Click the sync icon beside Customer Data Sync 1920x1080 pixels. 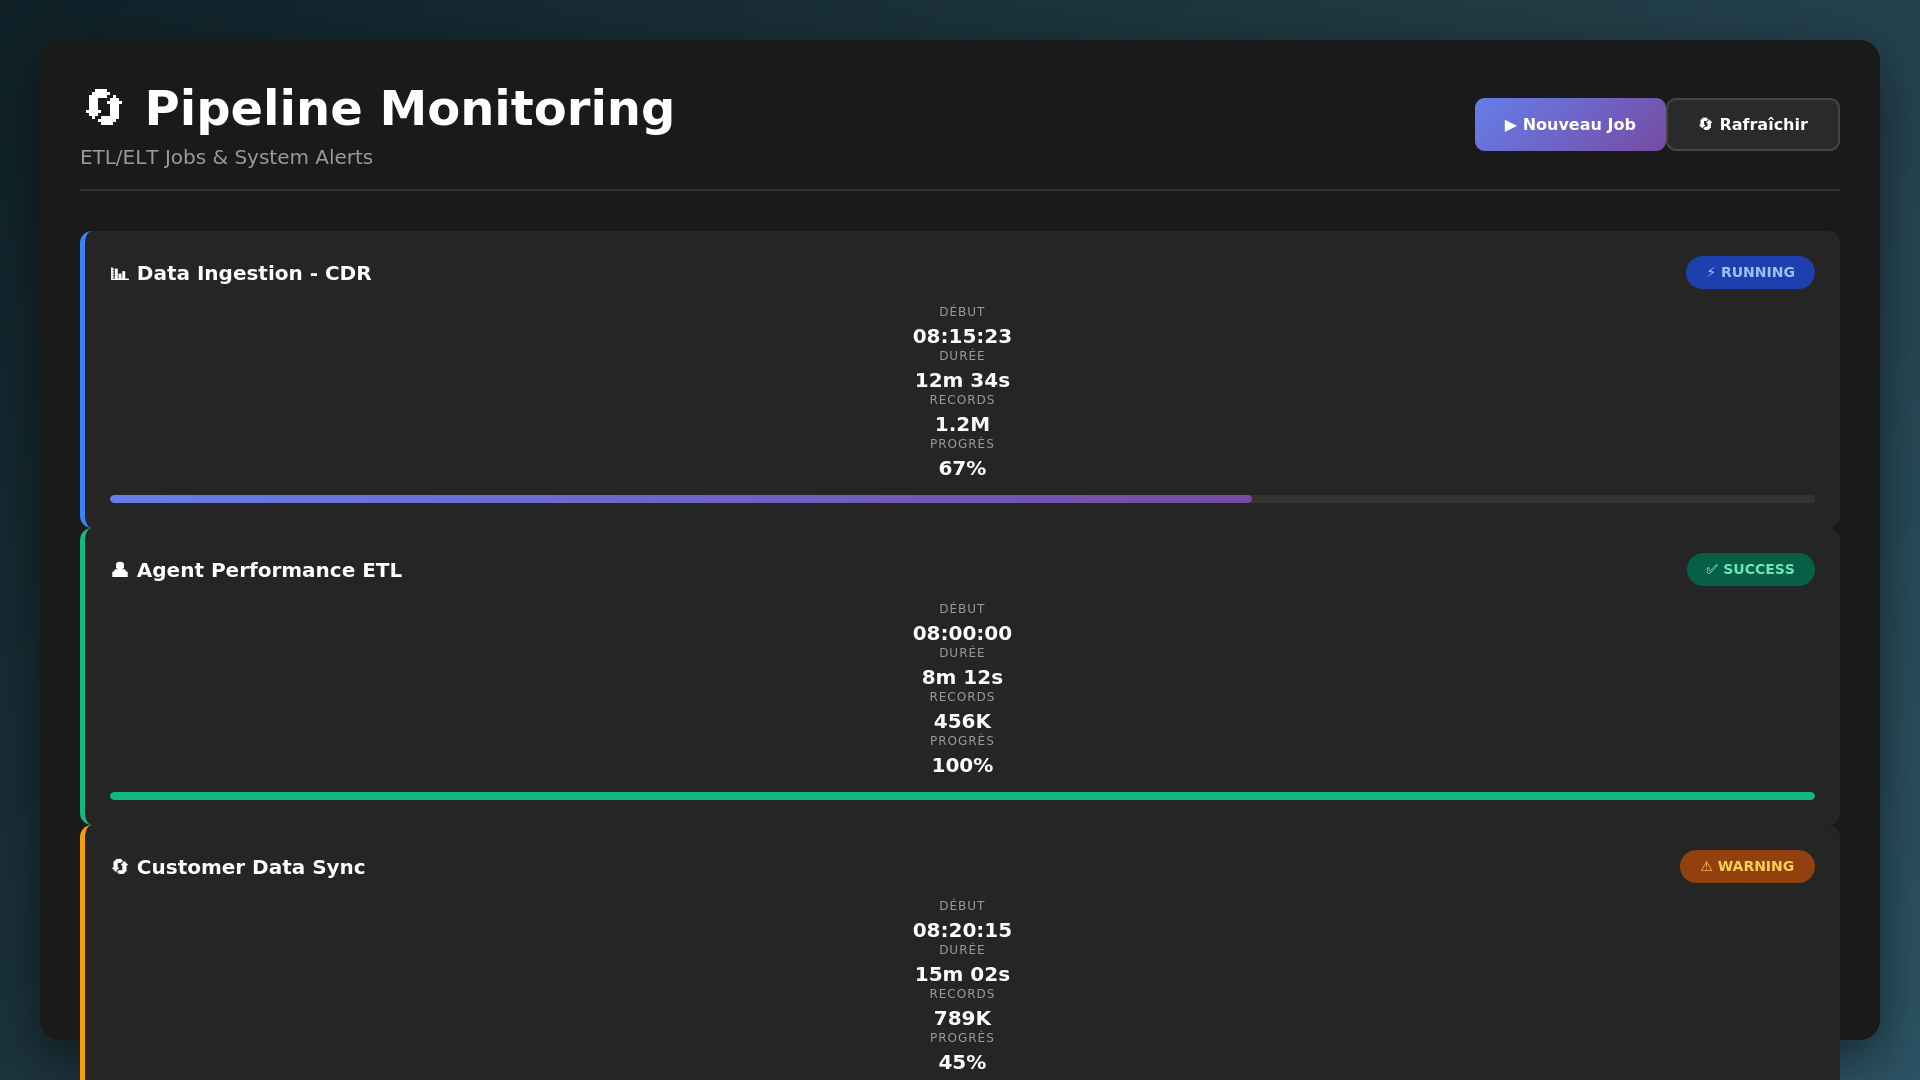pos(119,867)
